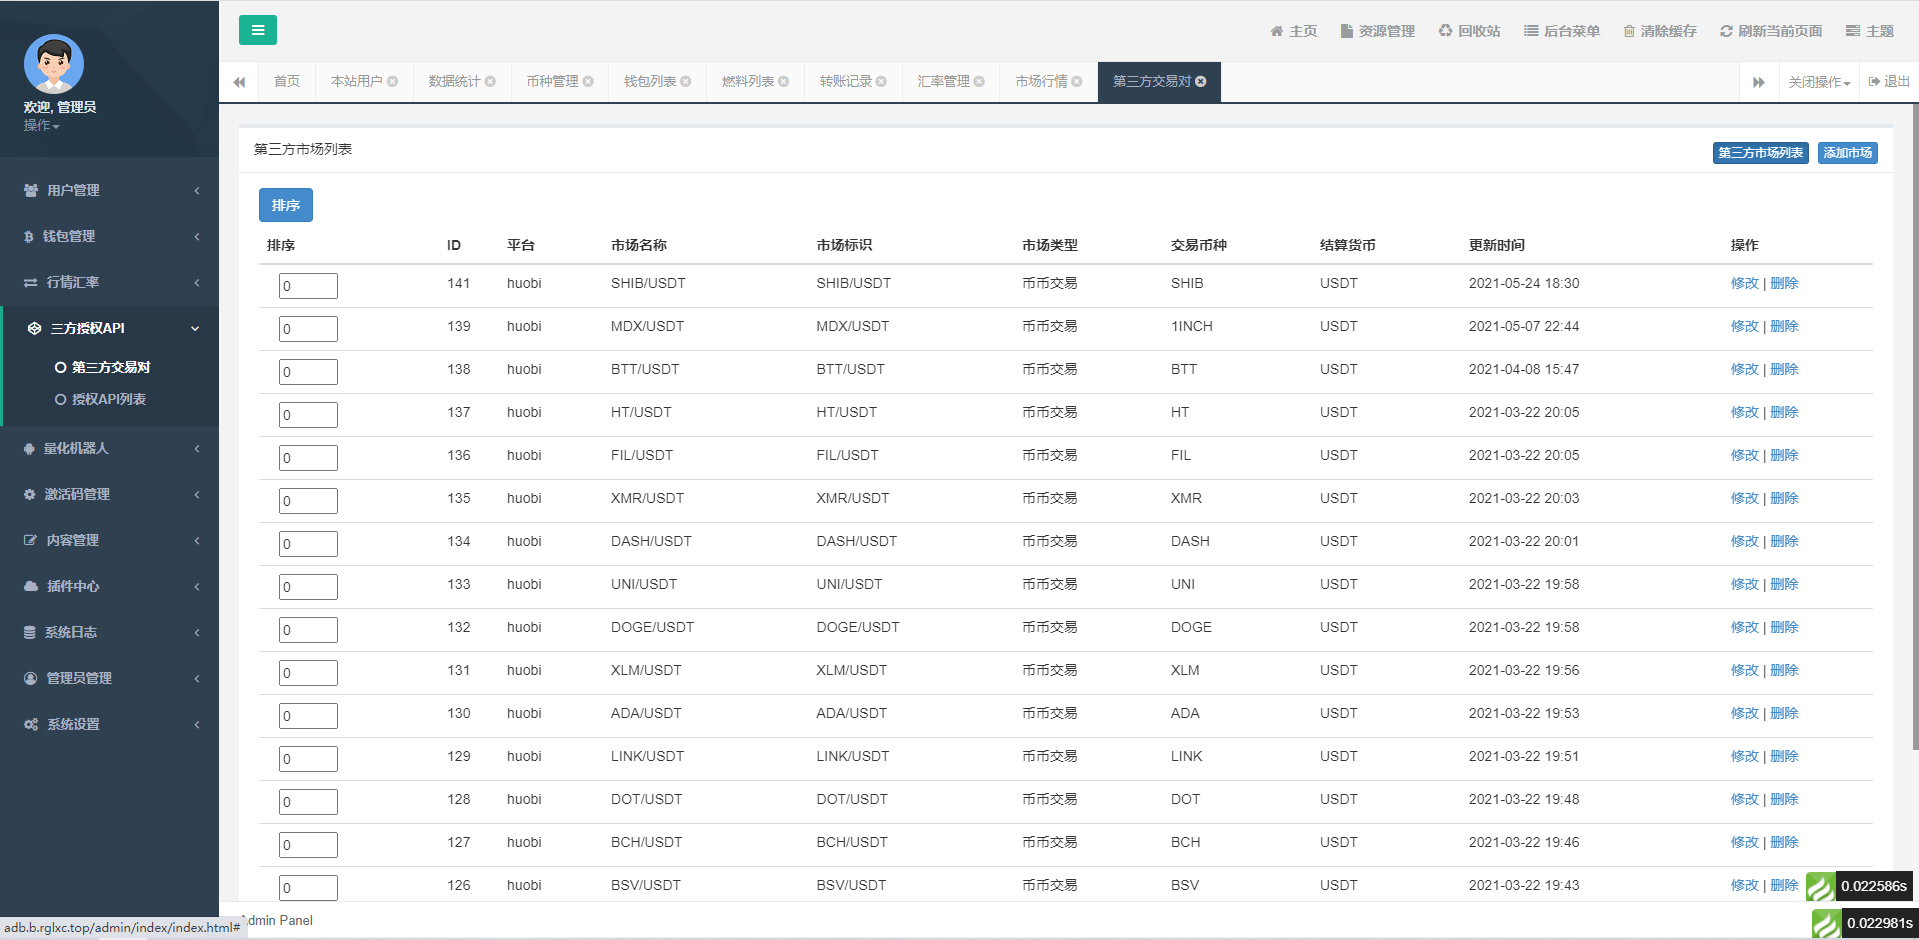Close the 本站用户 tab using its x icon
This screenshot has width=1919, height=940.
tap(393, 82)
